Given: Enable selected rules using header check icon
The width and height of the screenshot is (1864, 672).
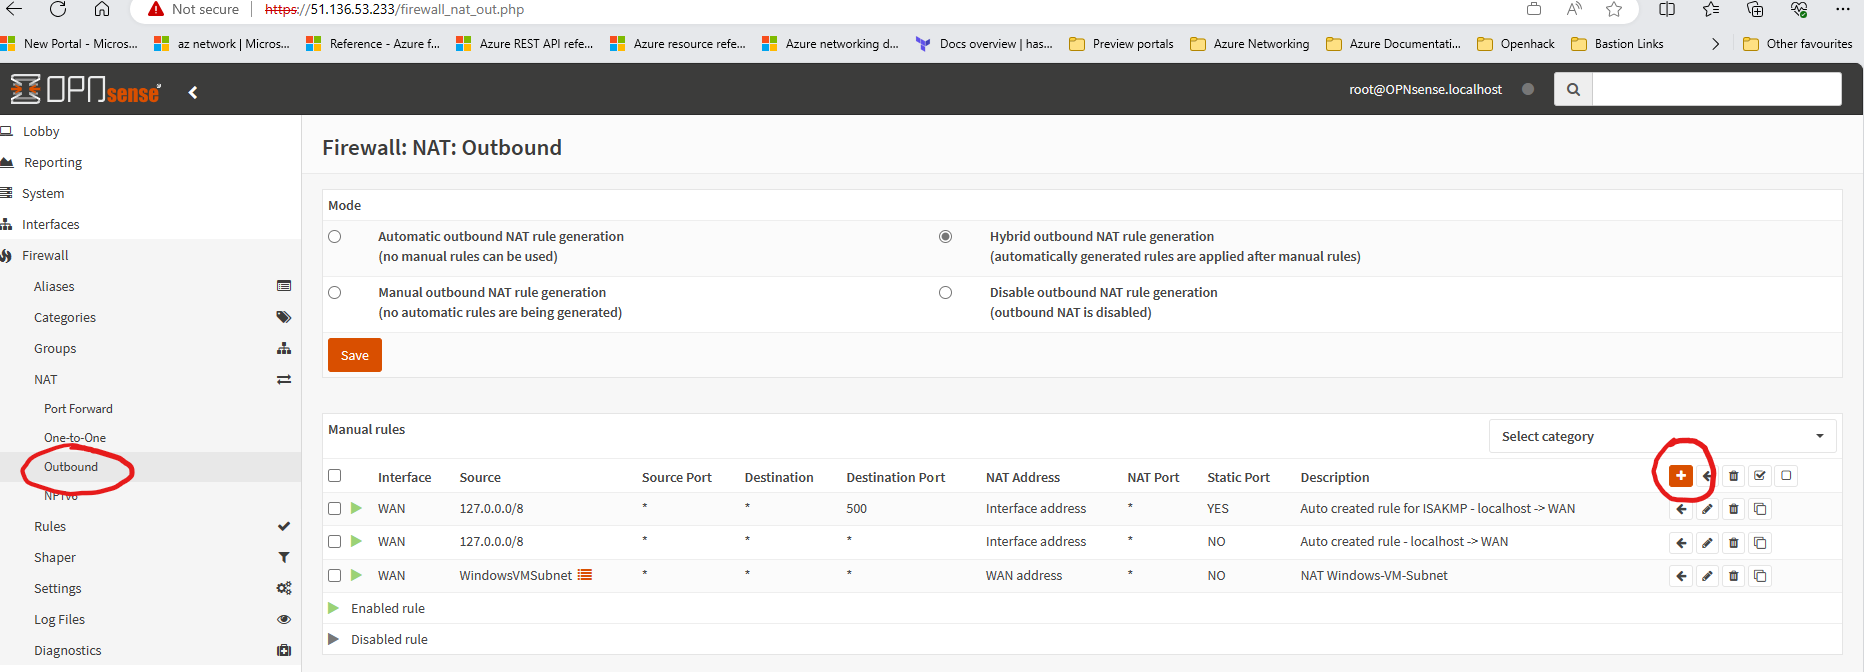Looking at the screenshot, I should tap(1760, 476).
